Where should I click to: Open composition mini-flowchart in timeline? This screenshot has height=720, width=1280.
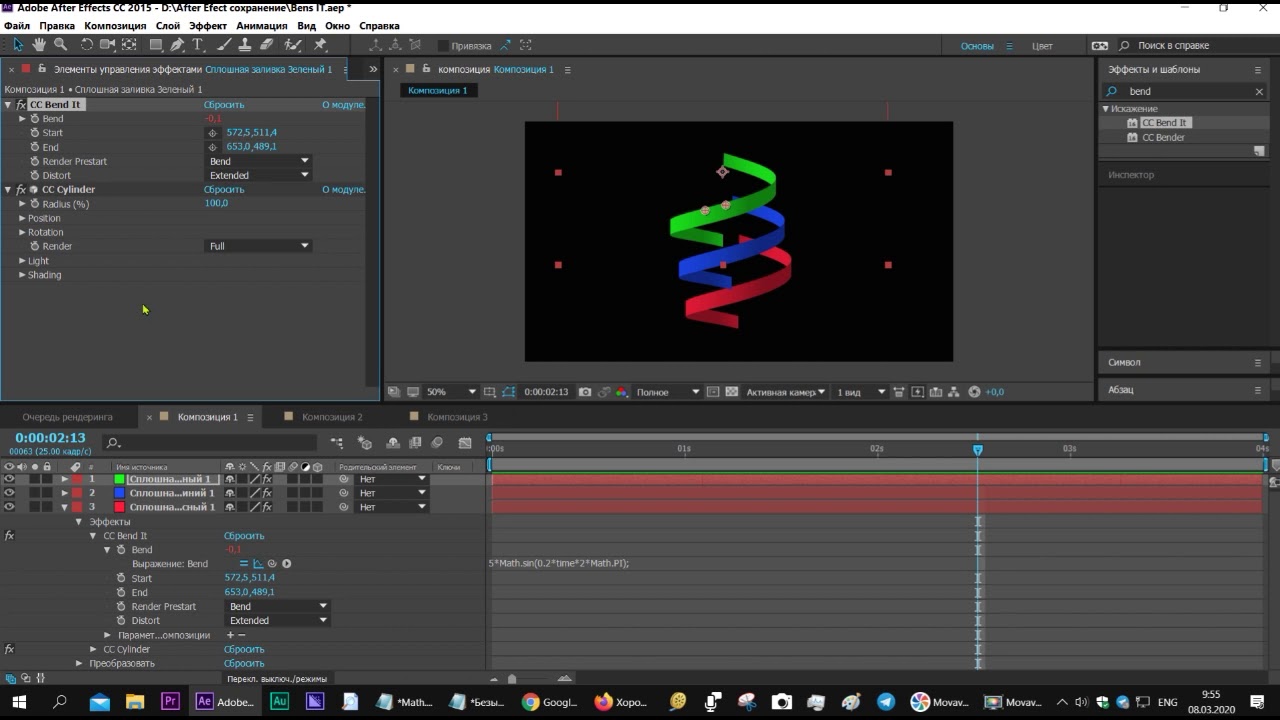click(x=337, y=443)
